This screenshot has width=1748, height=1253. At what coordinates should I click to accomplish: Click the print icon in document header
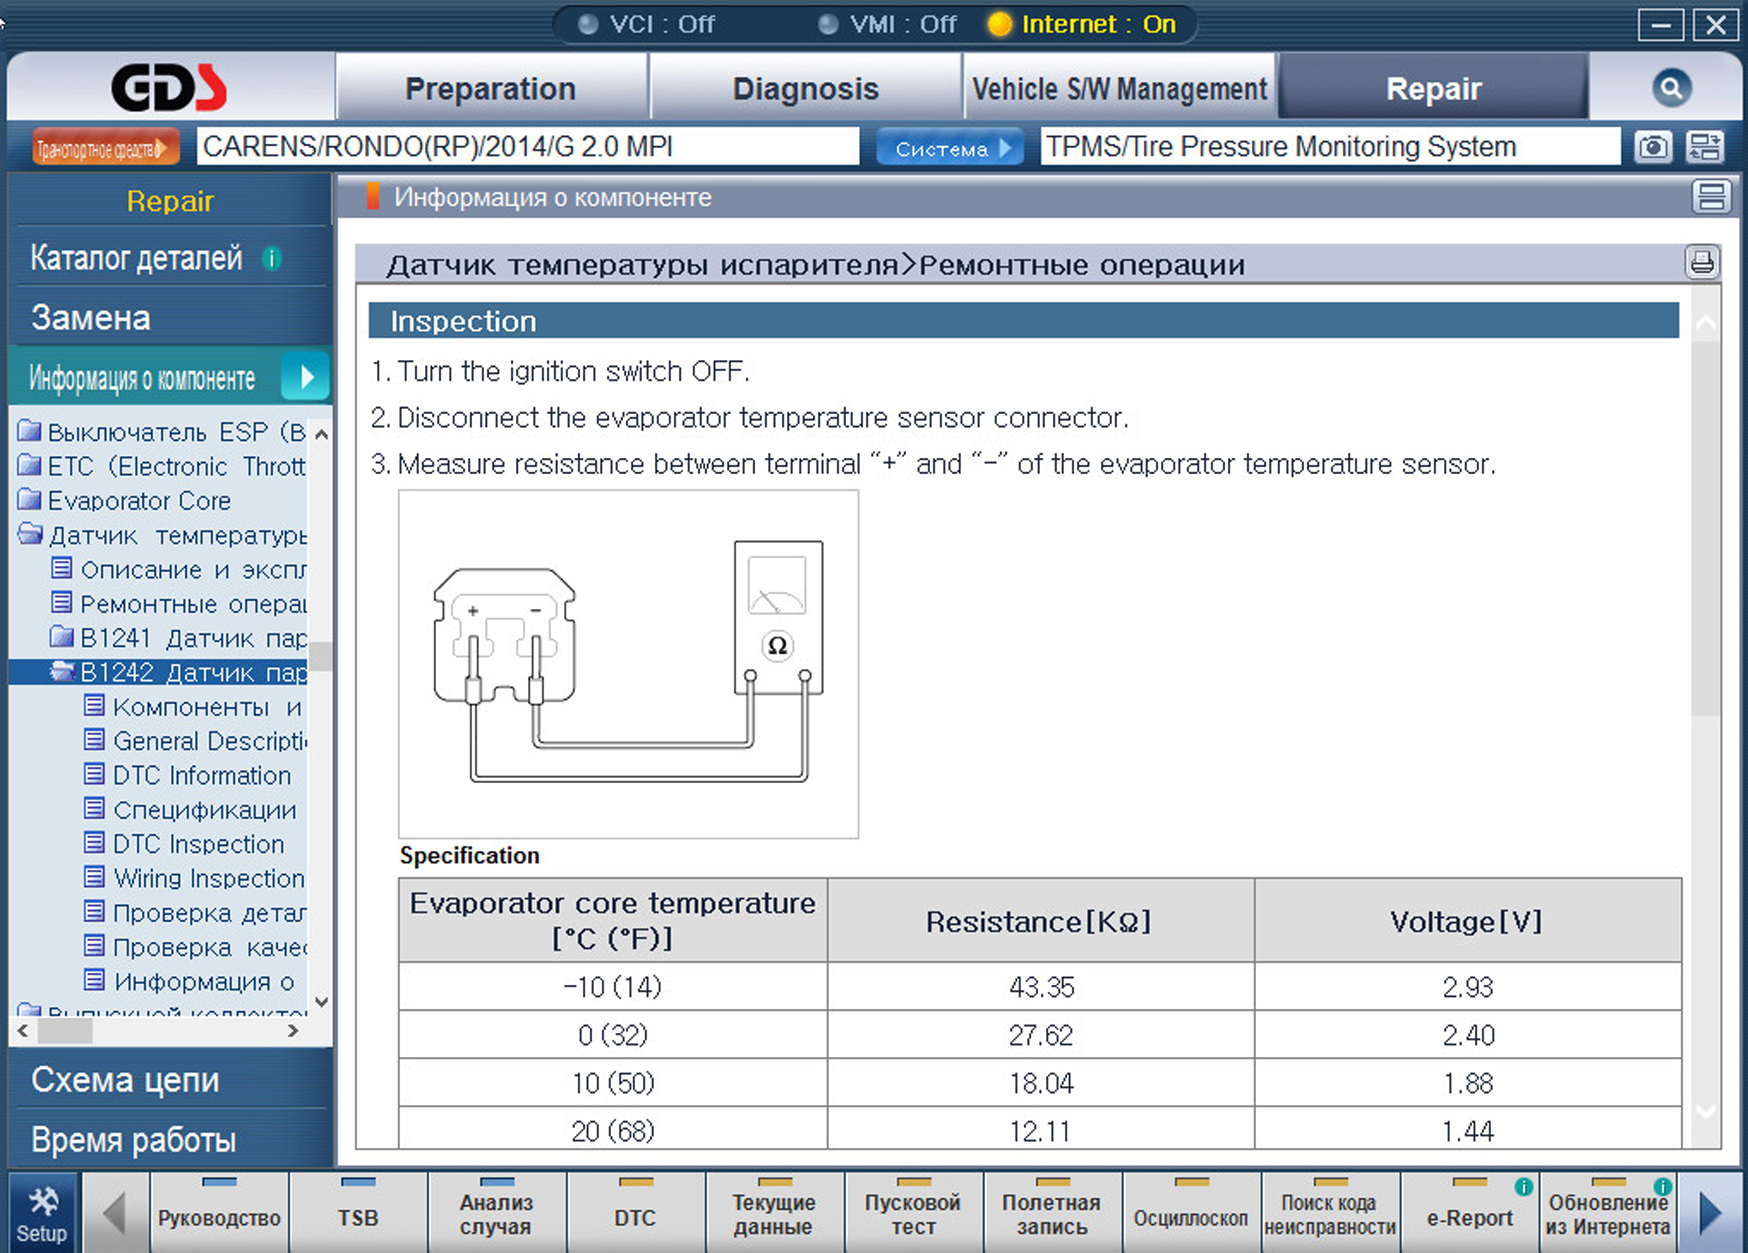coord(1701,263)
